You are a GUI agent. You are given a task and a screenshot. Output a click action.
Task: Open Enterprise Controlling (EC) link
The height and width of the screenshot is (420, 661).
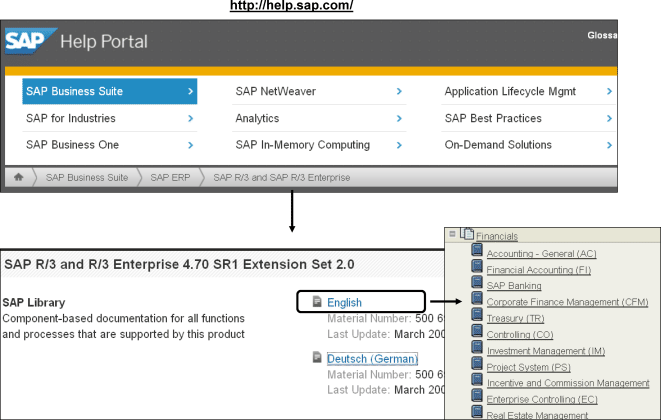542,399
